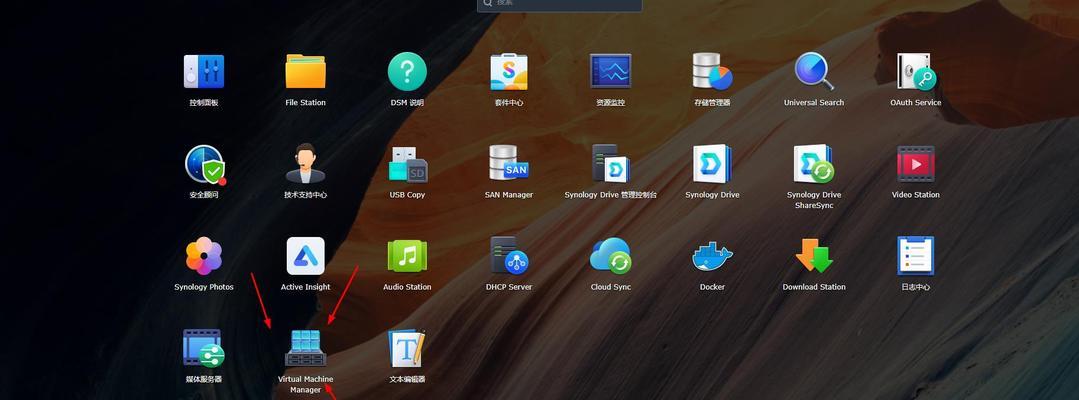The height and width of the screenshot is (400, 1079).
Task: Open Audio Station
Action: [407, 256]
